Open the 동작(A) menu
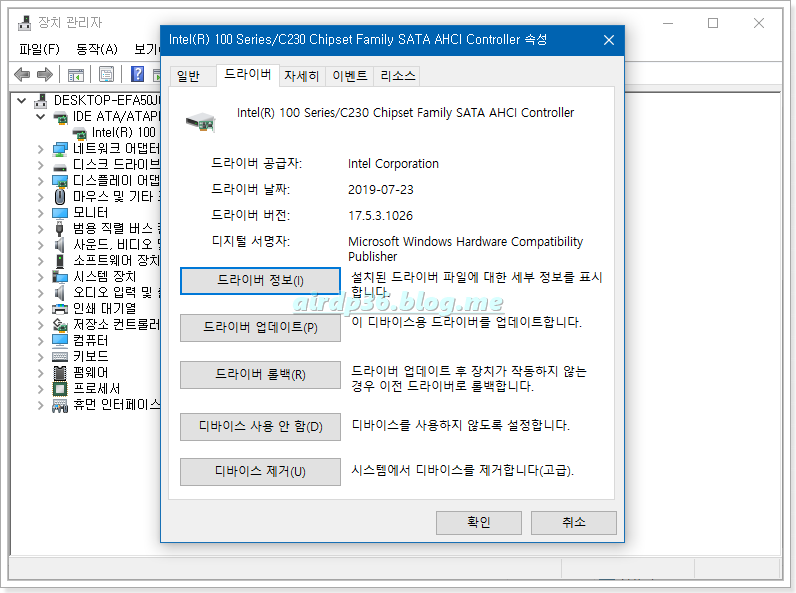Viewport: 796px width, 593px height. 96,49
